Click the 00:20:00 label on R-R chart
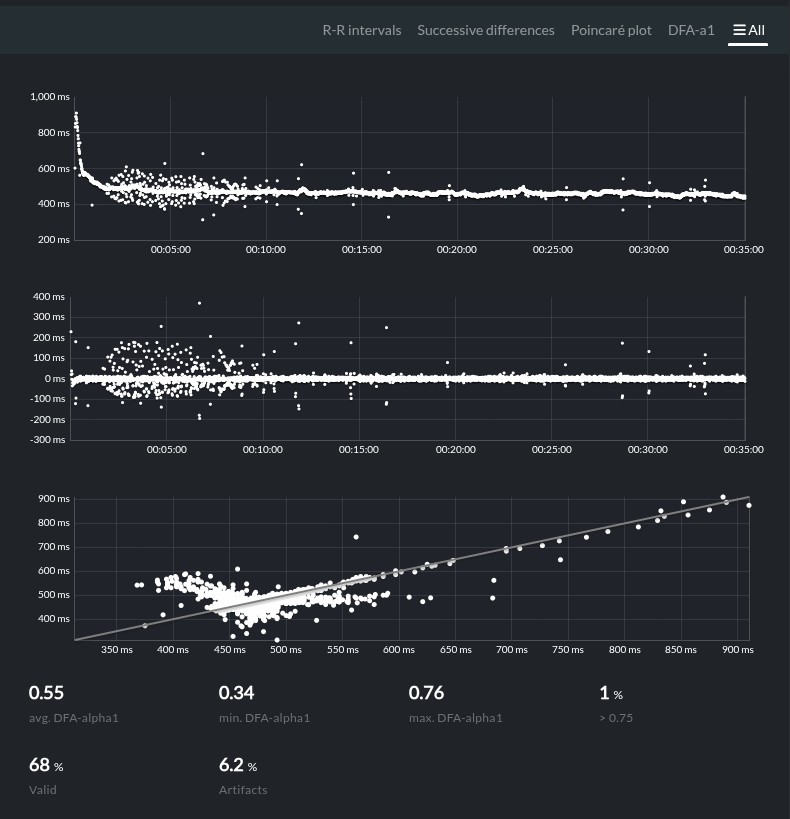 [457, 250]
